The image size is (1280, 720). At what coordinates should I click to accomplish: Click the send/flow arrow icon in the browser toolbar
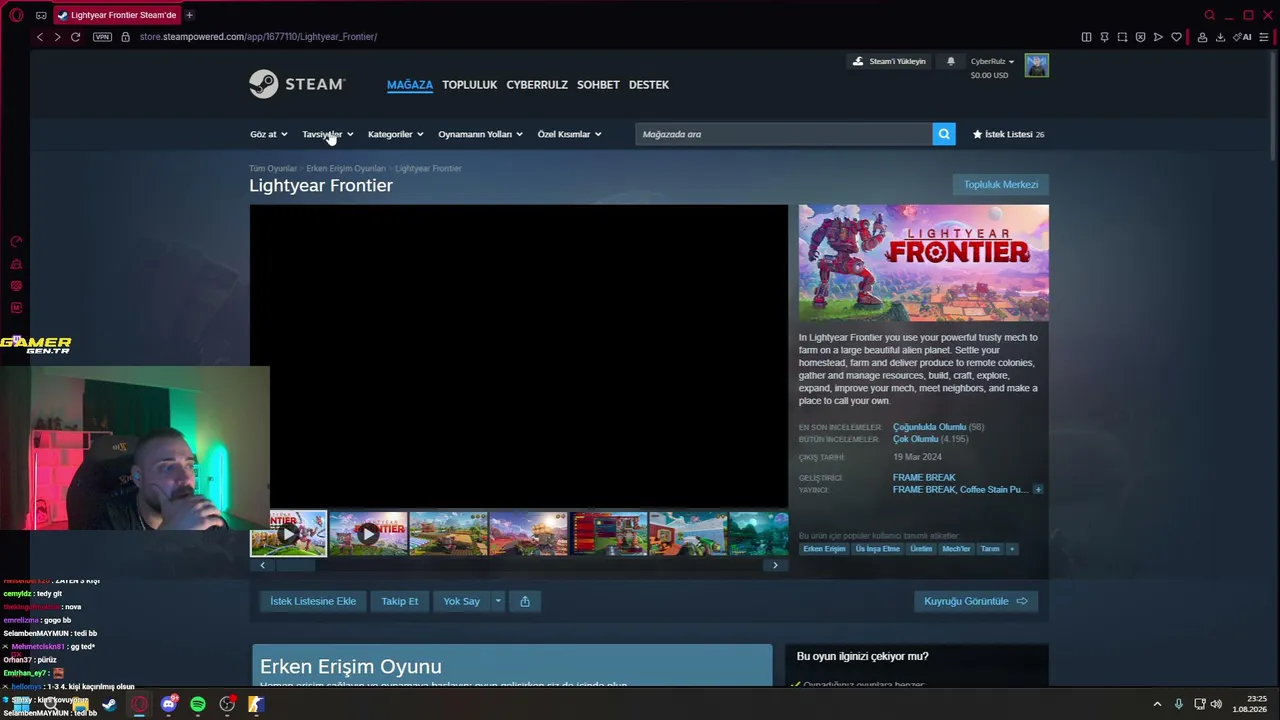(x=1158, y=37)
